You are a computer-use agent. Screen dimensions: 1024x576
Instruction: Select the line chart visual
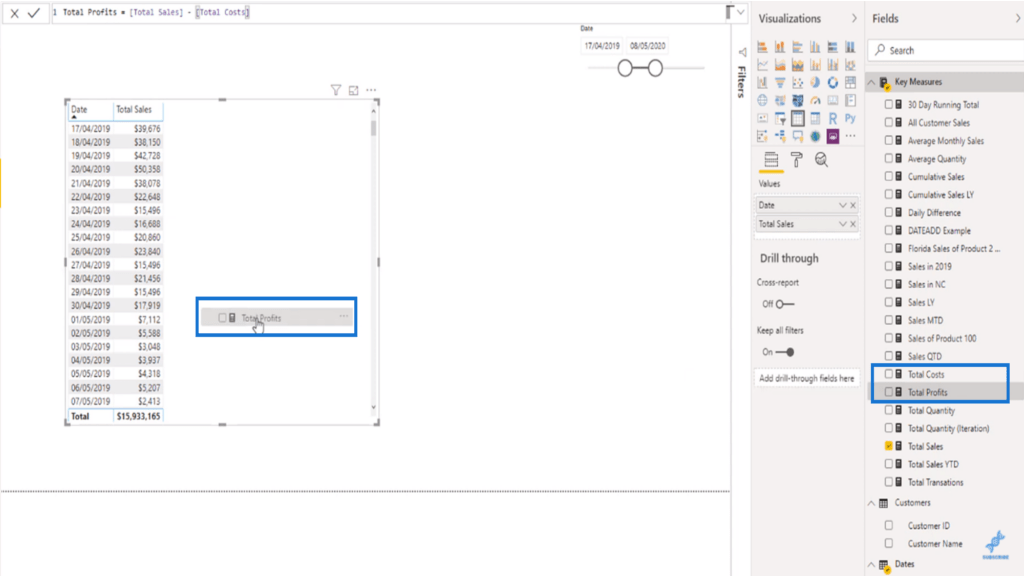click(x=762, y=65)
